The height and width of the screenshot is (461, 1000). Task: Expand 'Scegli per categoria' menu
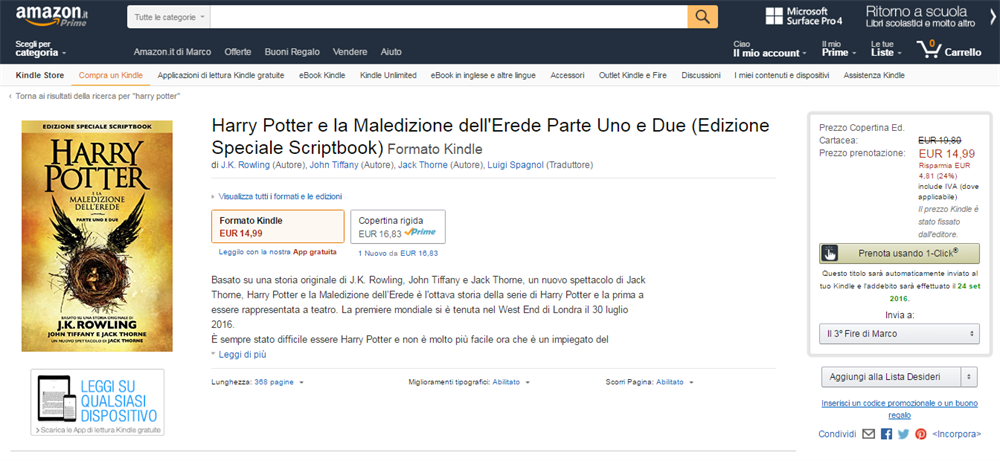(40, 48)
